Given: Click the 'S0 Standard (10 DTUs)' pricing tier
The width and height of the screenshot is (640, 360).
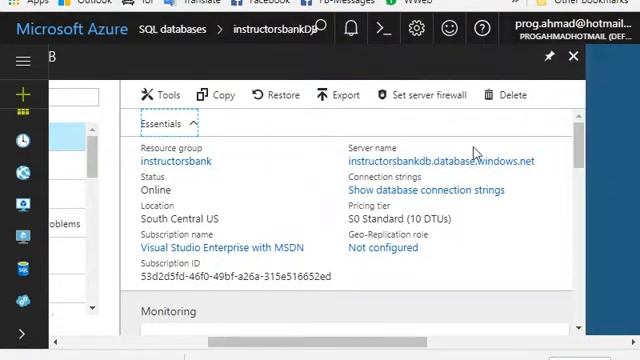Looking at the screenshot, I should point(400,219).
